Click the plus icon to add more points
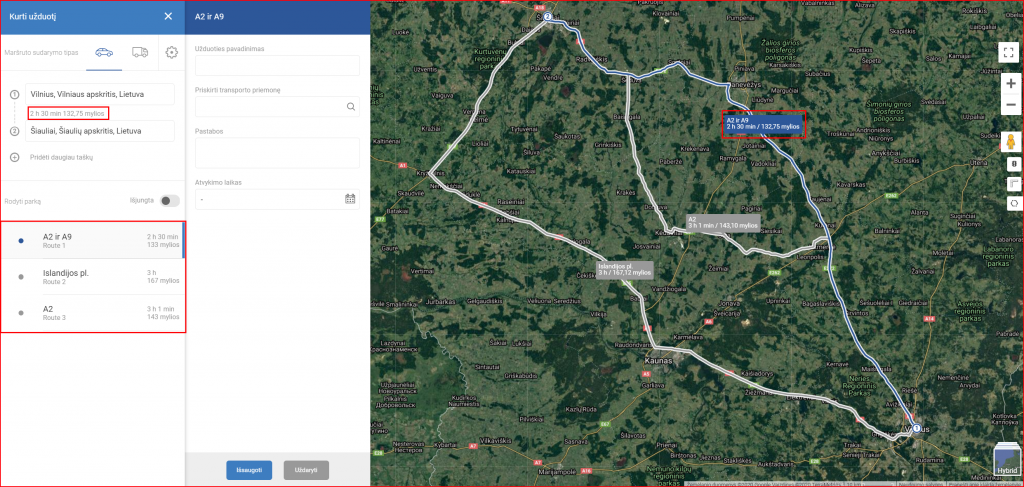Screen dimensions: 1024x487 (x=14, y=157)
